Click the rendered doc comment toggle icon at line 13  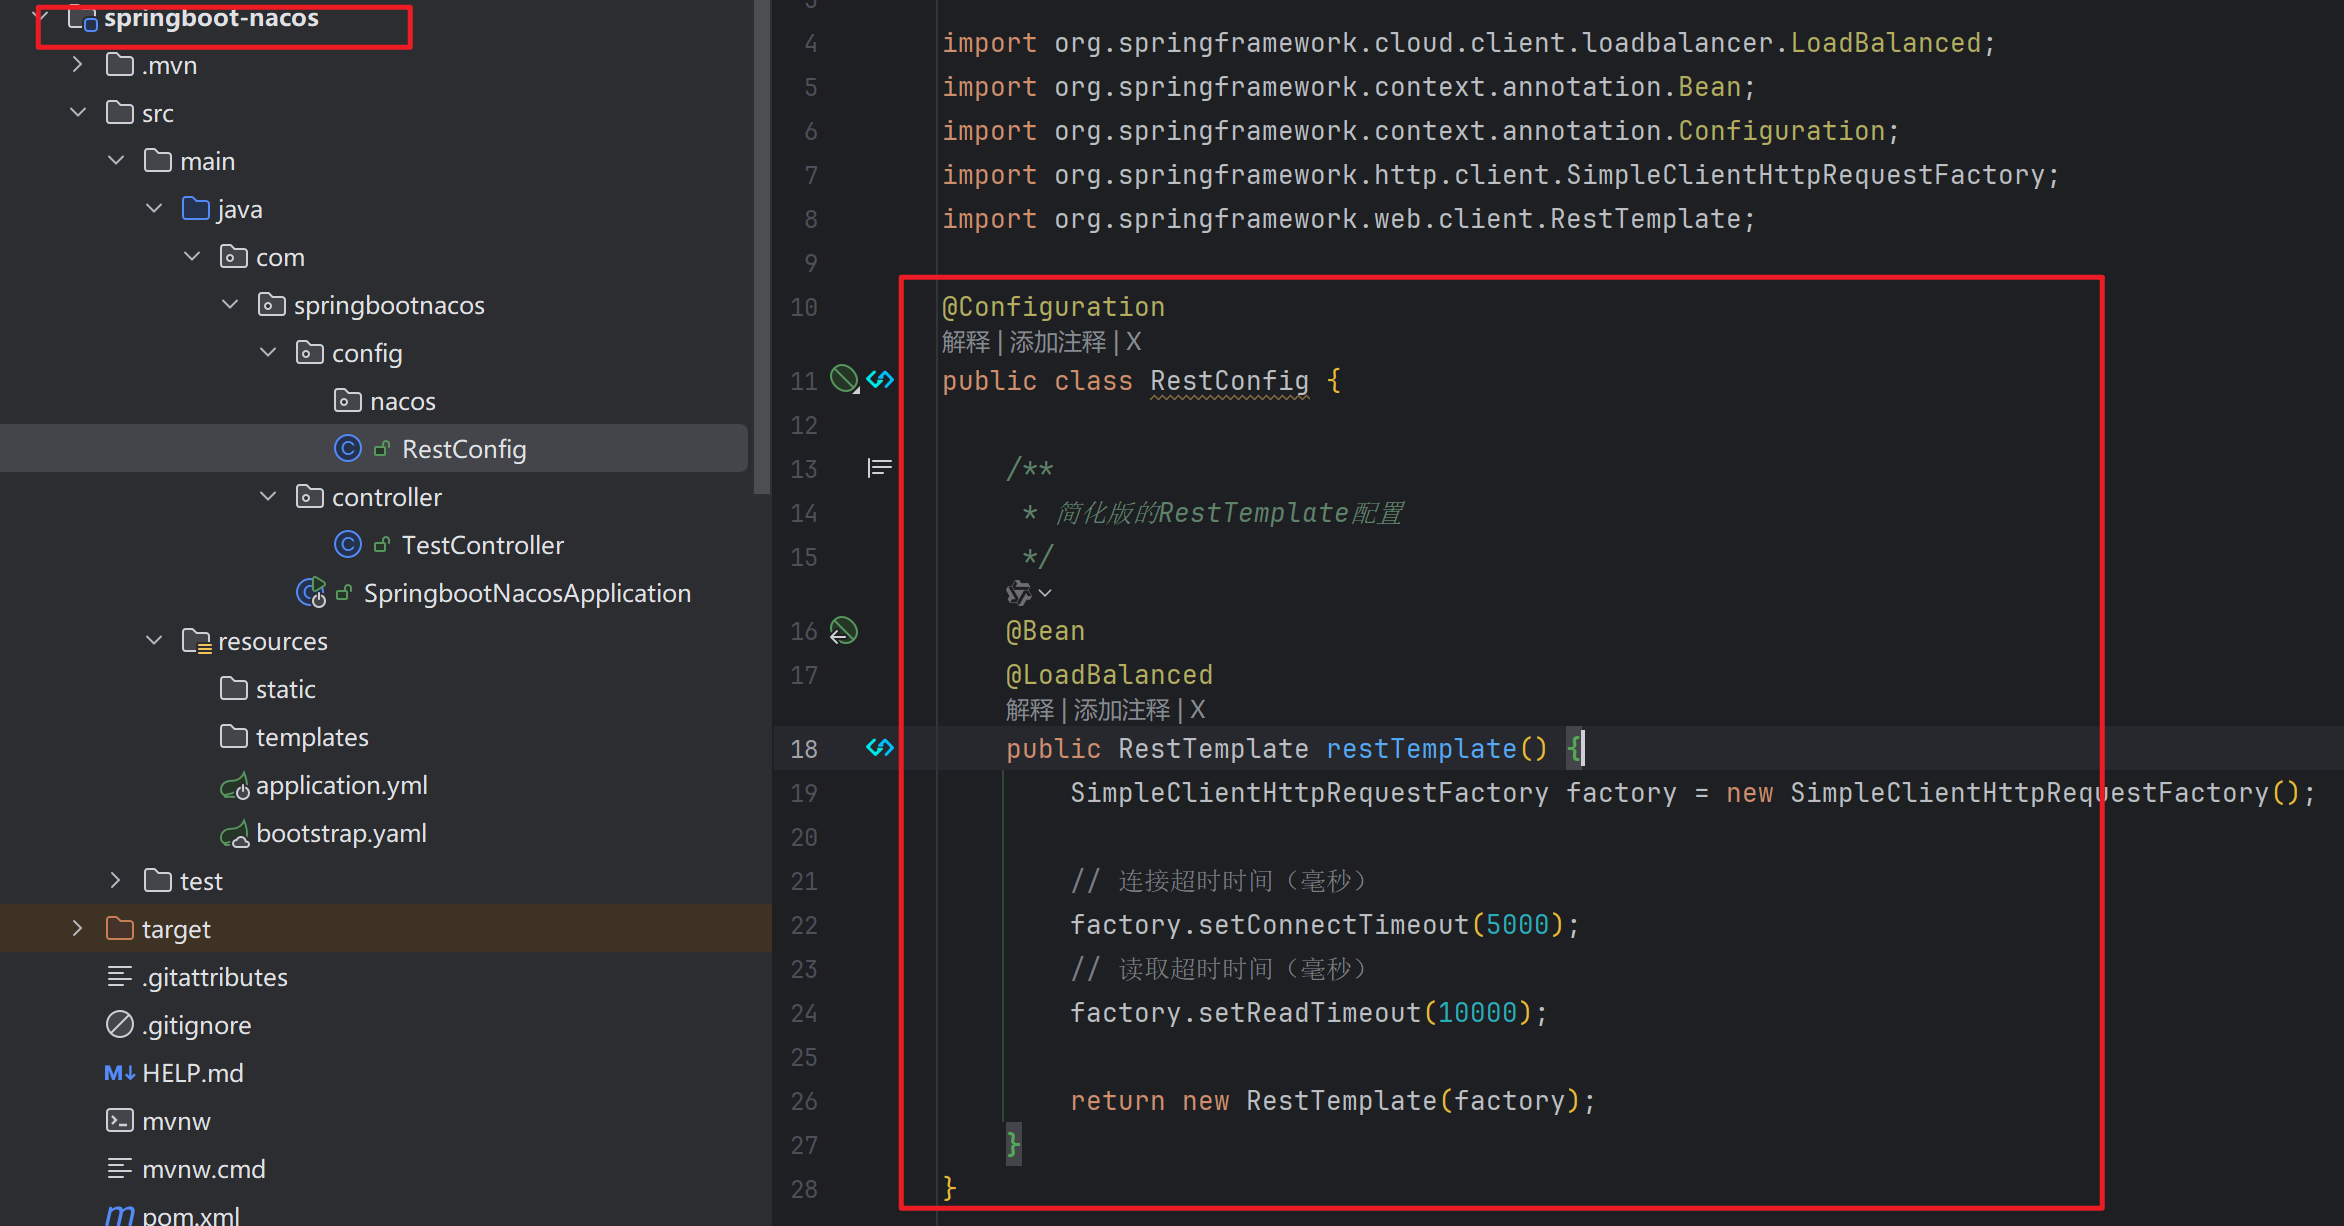879,467
